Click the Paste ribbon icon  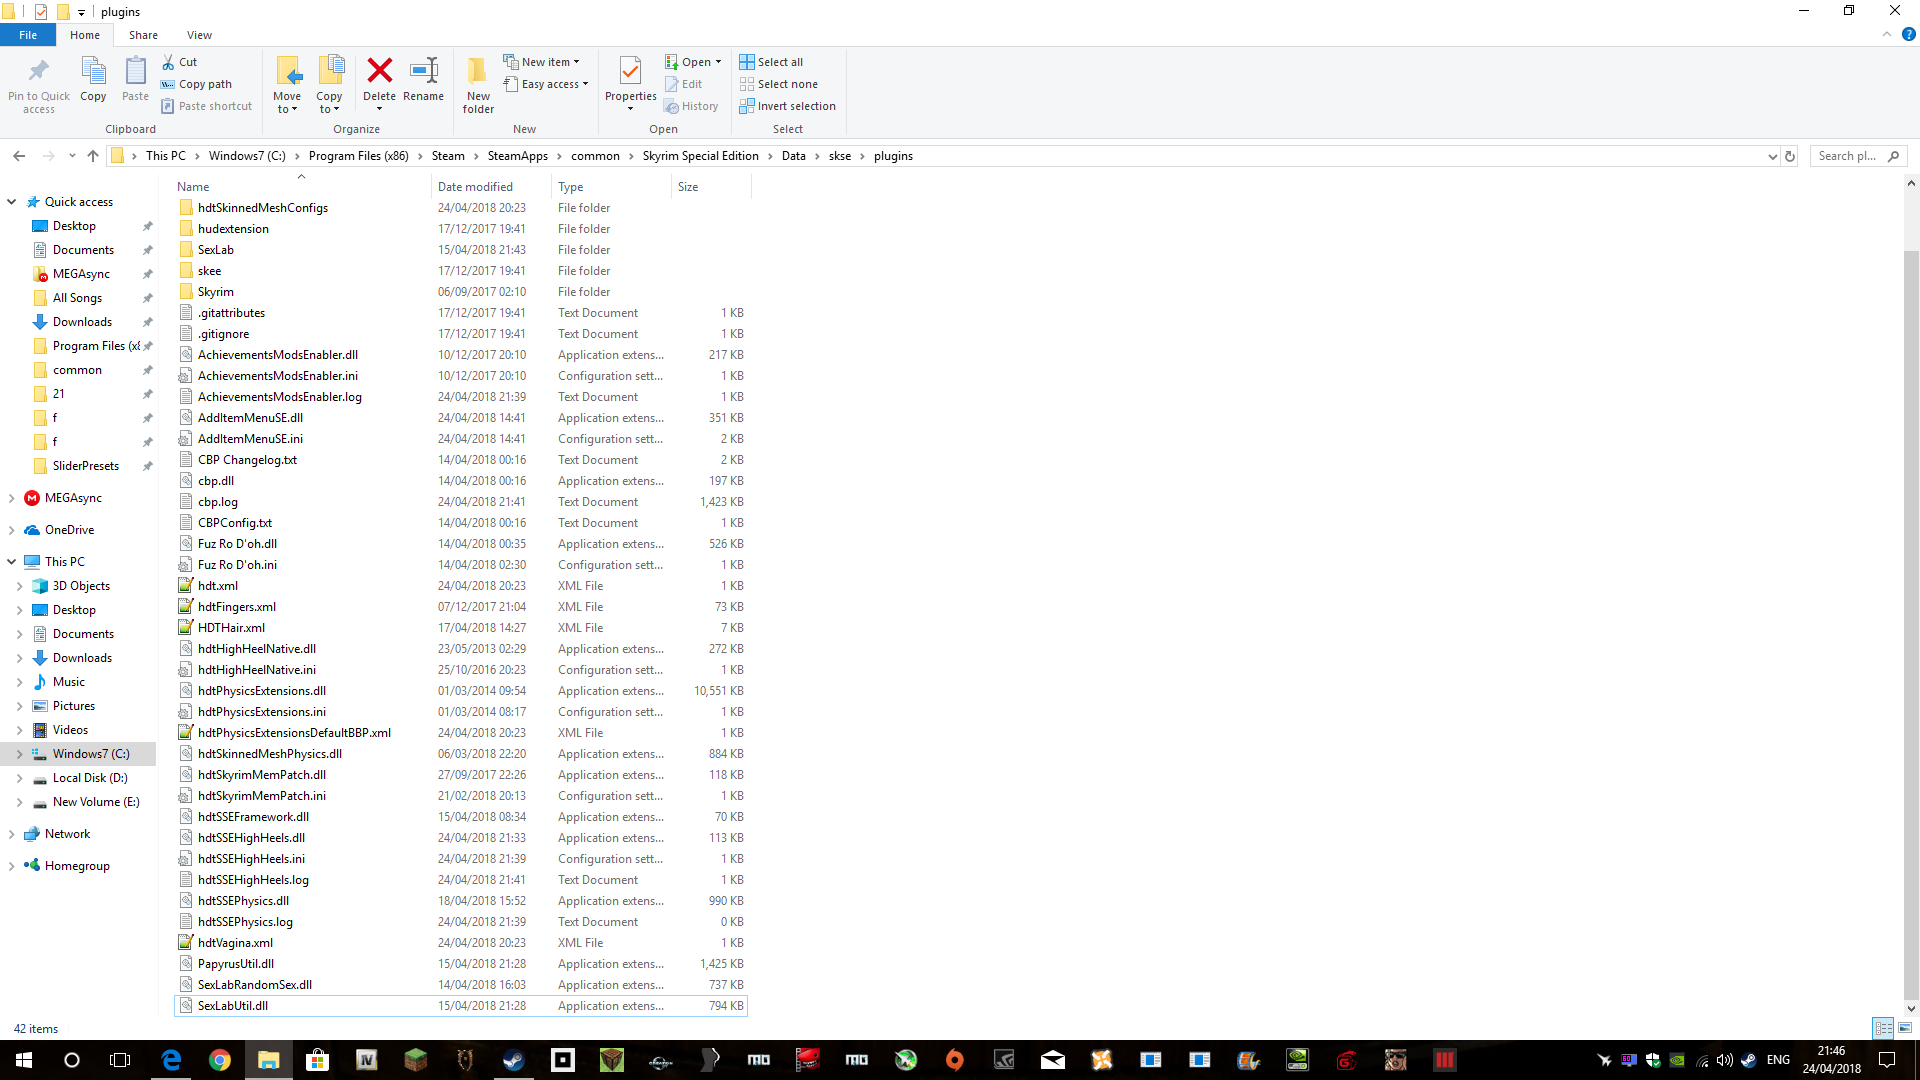tap(135, 71)
